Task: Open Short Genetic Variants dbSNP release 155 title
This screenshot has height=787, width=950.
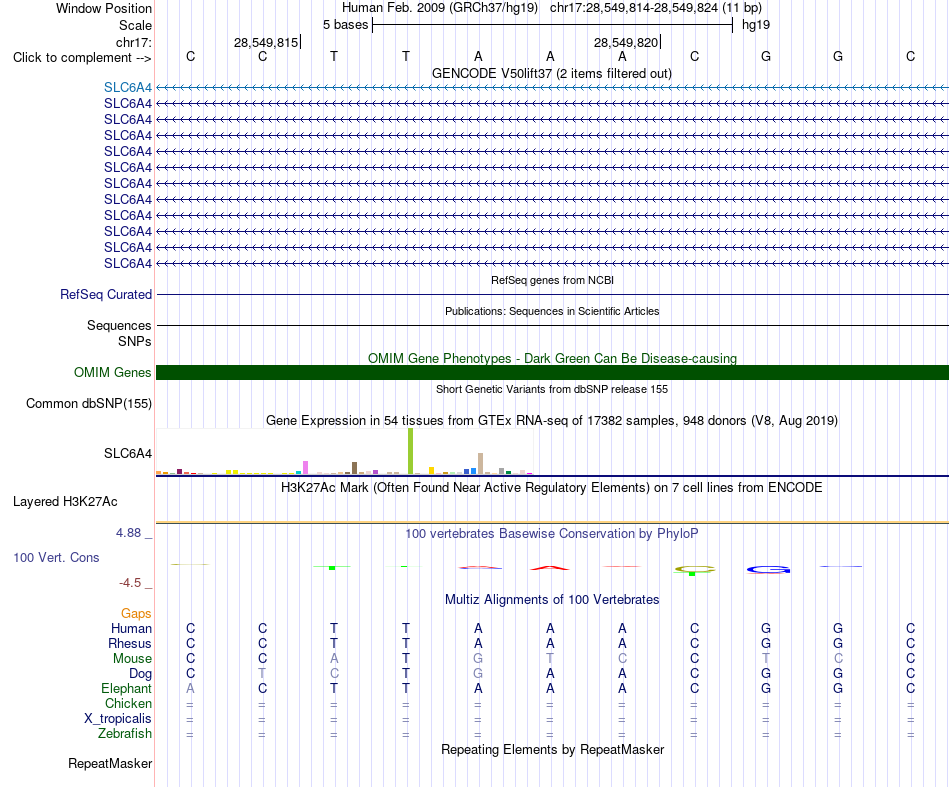Action: pyautogui.click(x=552, y=389)
